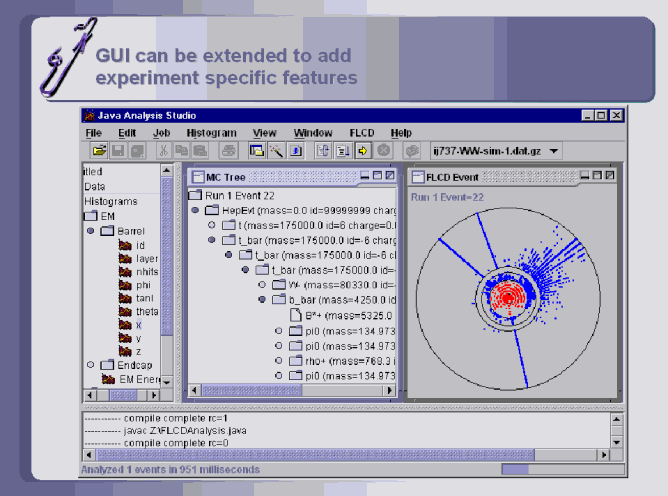This screenshot has width=668, height=496.
Task: Select the 'layer' histogram entry
Action: [146, 258]
